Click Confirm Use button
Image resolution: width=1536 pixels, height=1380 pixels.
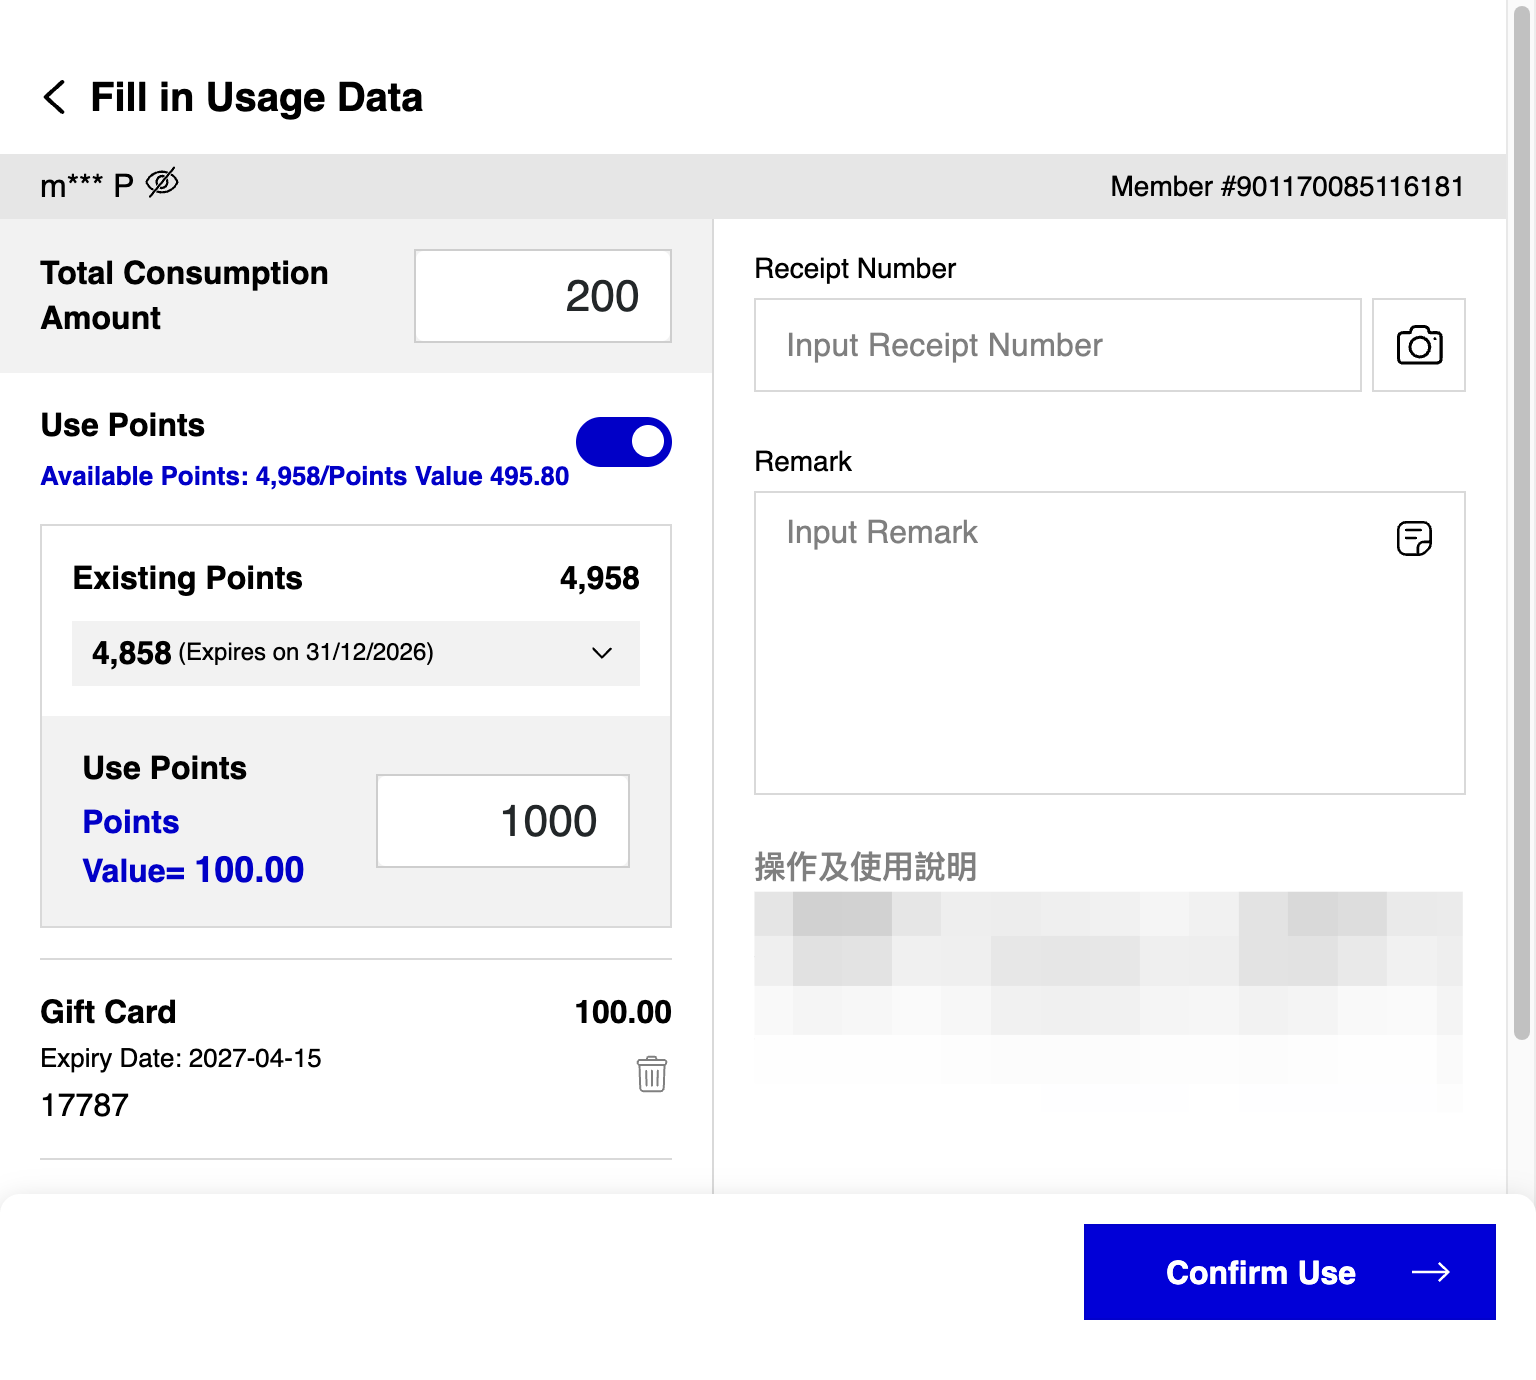click(x=1290, y=1272)
